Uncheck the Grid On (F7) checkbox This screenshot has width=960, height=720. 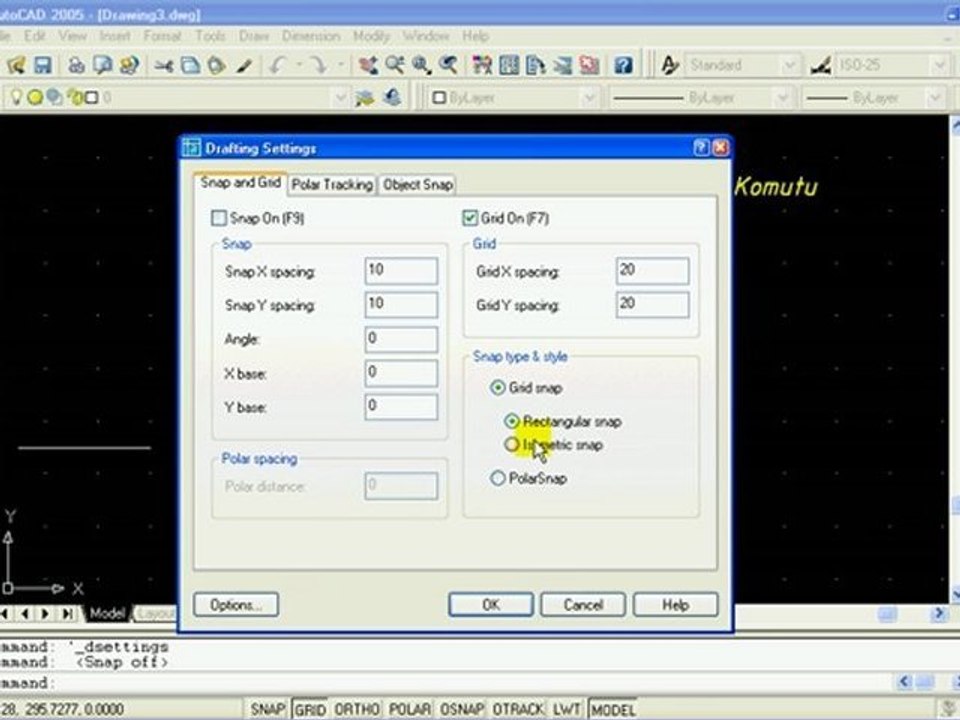tap(470, 218)
